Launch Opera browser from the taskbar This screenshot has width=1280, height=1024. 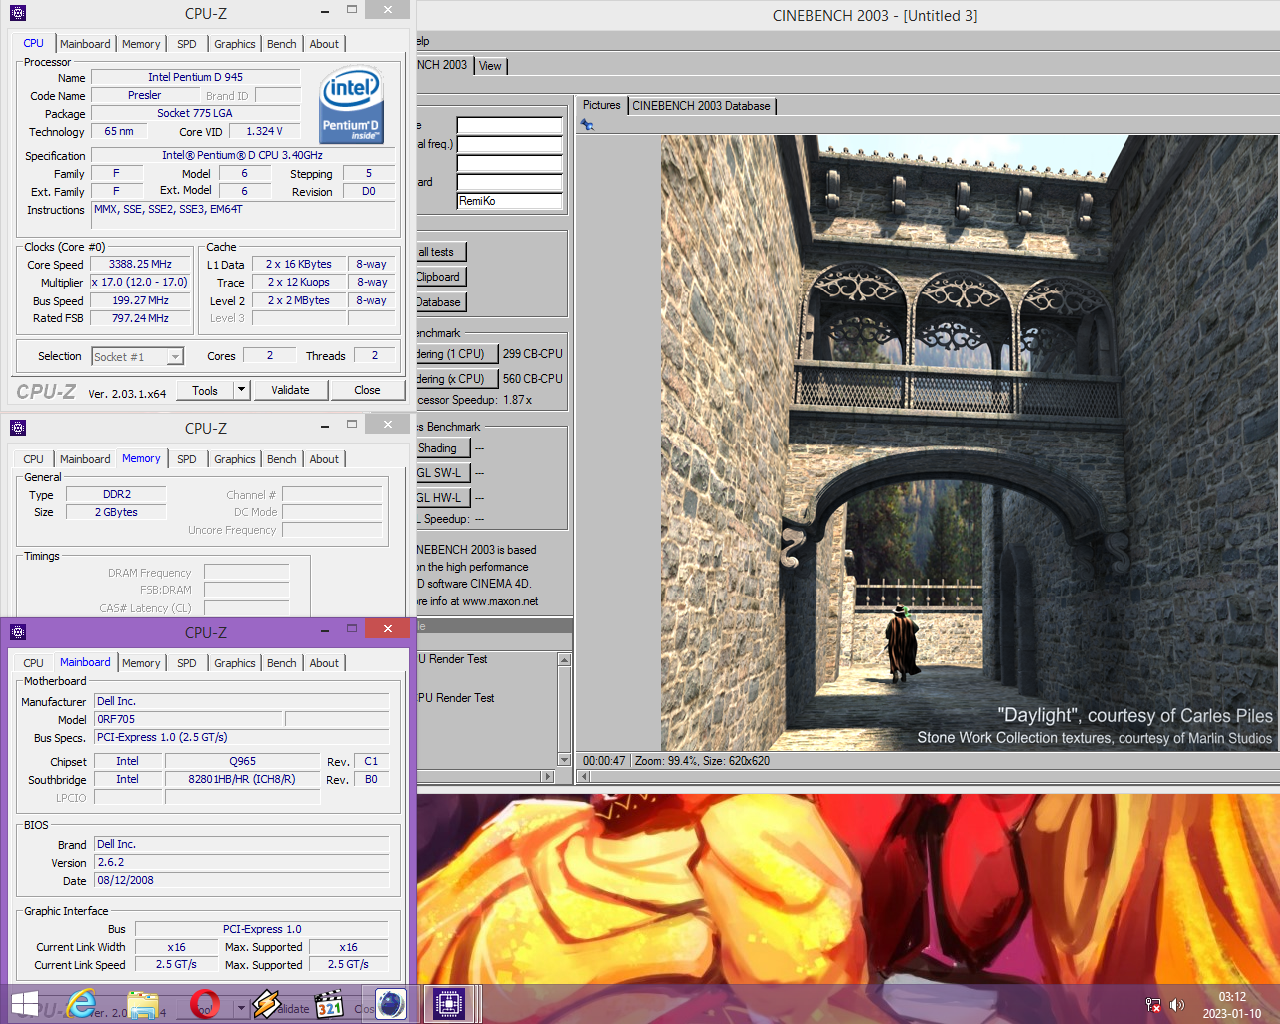coord(205,1004)
